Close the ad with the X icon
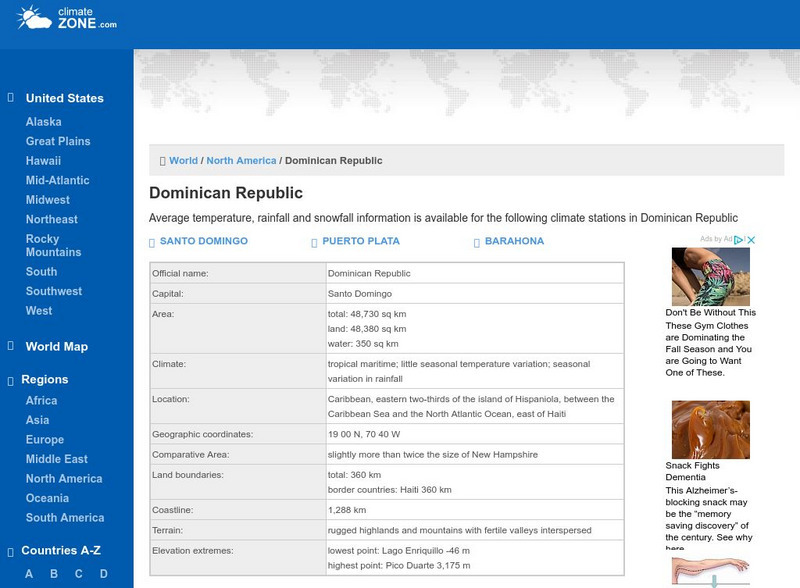This screenshot has width=800, height=588. [x=751, y=240]
